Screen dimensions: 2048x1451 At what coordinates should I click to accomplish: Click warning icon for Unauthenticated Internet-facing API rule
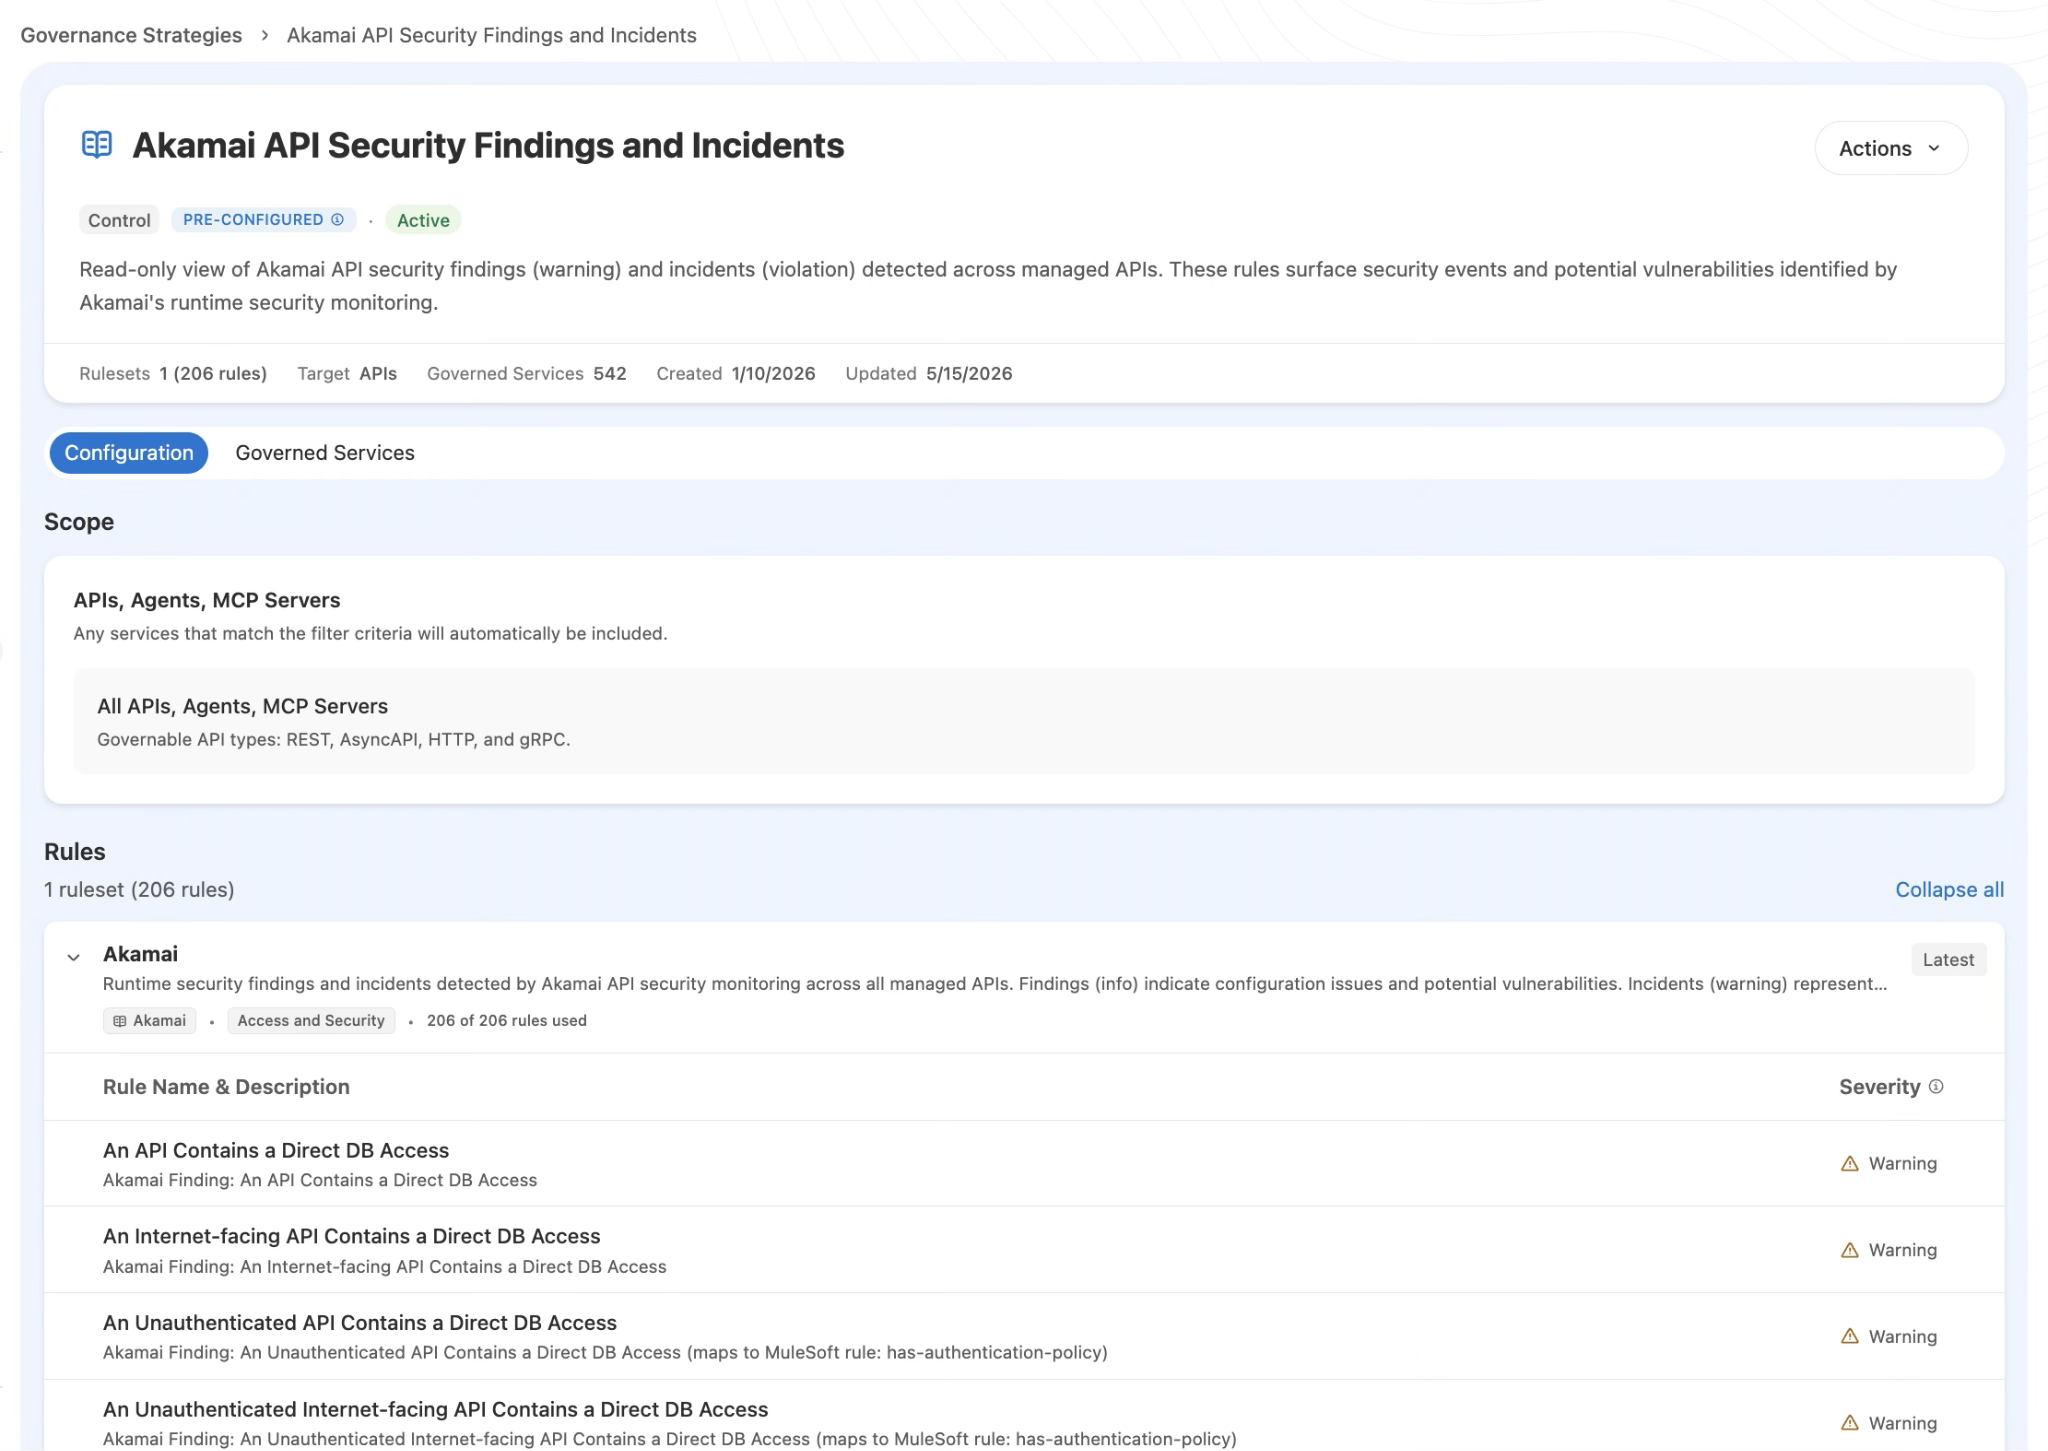coord(1850,1423)
